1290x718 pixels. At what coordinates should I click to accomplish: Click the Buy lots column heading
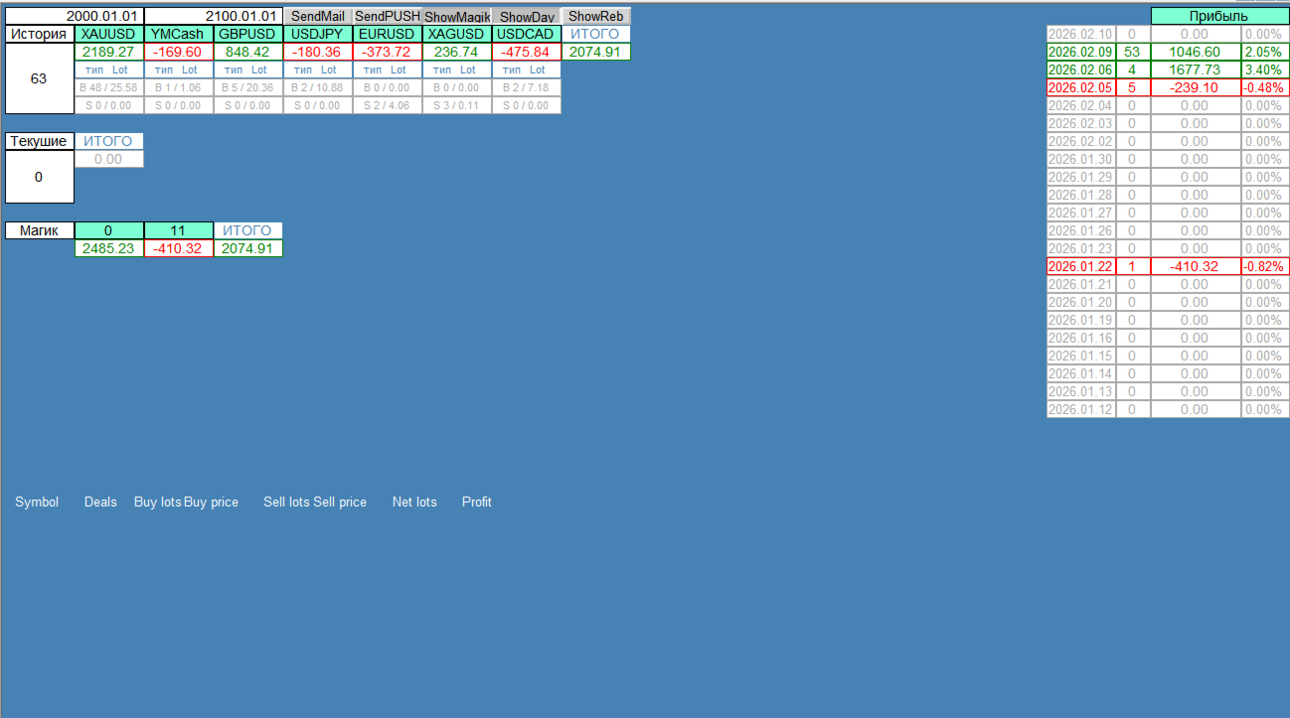click(158, 502)
